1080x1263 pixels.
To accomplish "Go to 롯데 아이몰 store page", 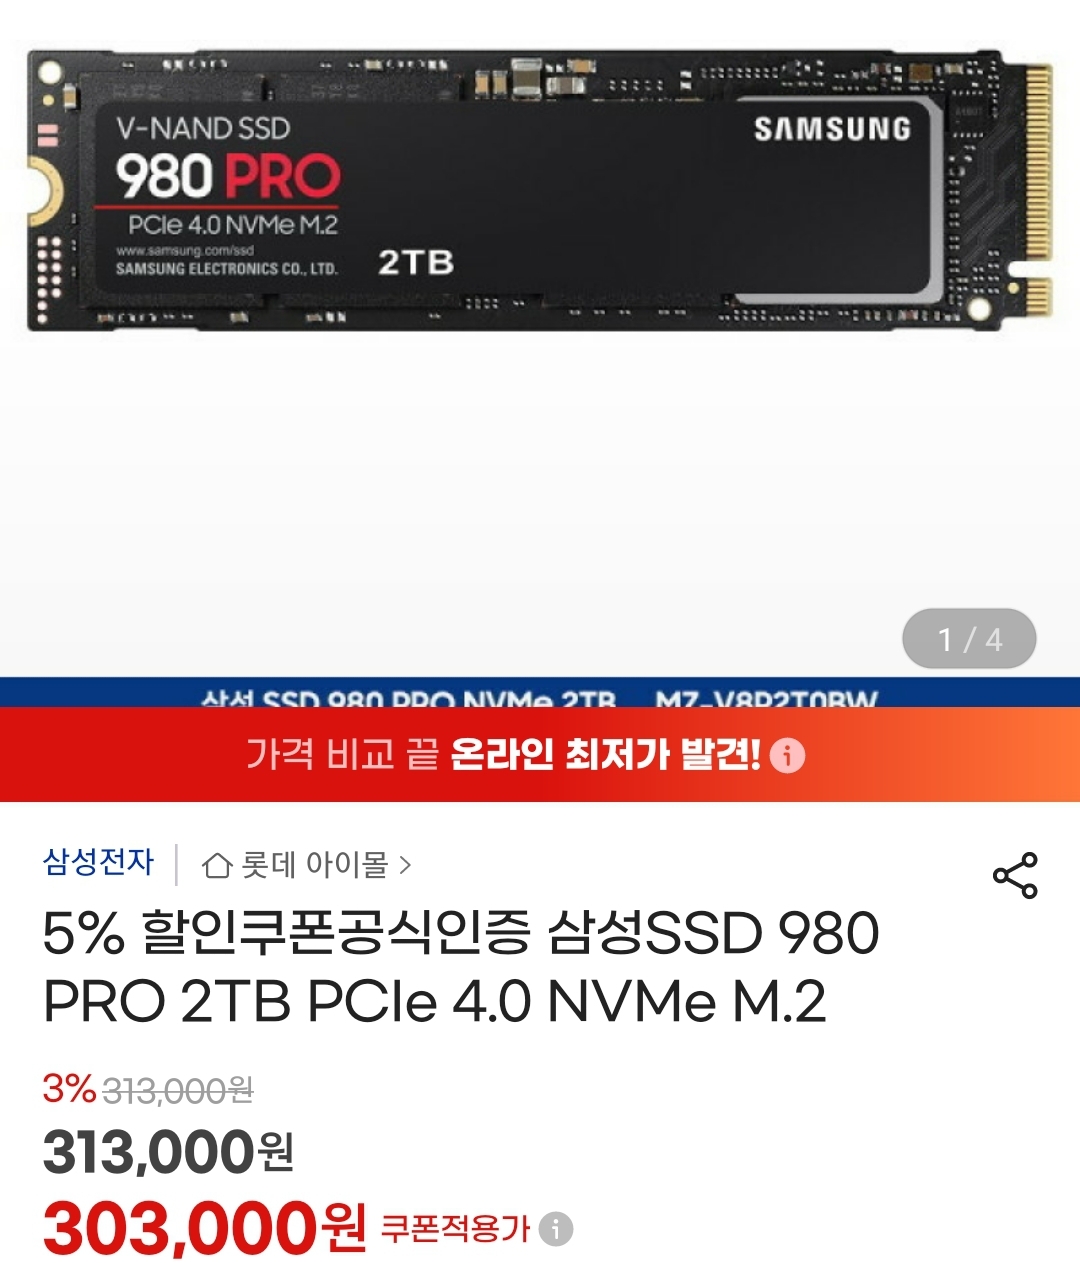I will (x=314, y=865).
